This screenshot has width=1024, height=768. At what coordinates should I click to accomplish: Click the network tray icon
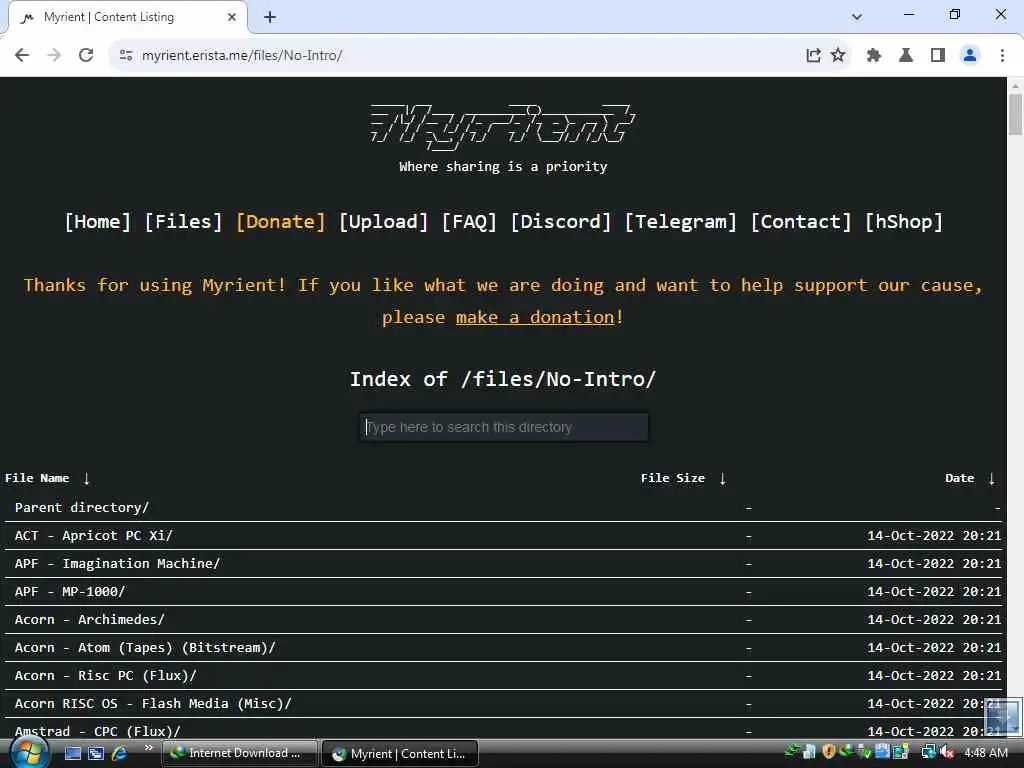(929, 753)
